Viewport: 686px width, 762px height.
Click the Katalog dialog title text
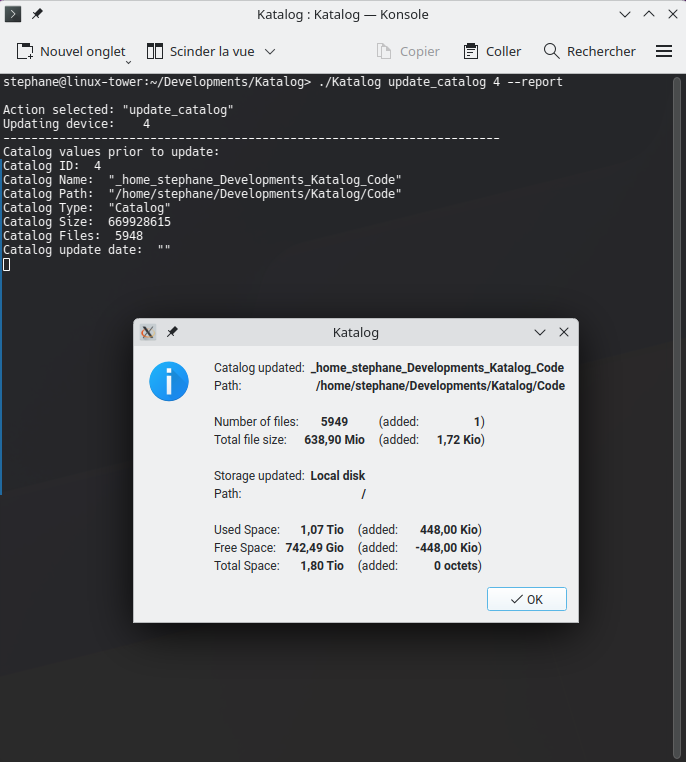356,332
